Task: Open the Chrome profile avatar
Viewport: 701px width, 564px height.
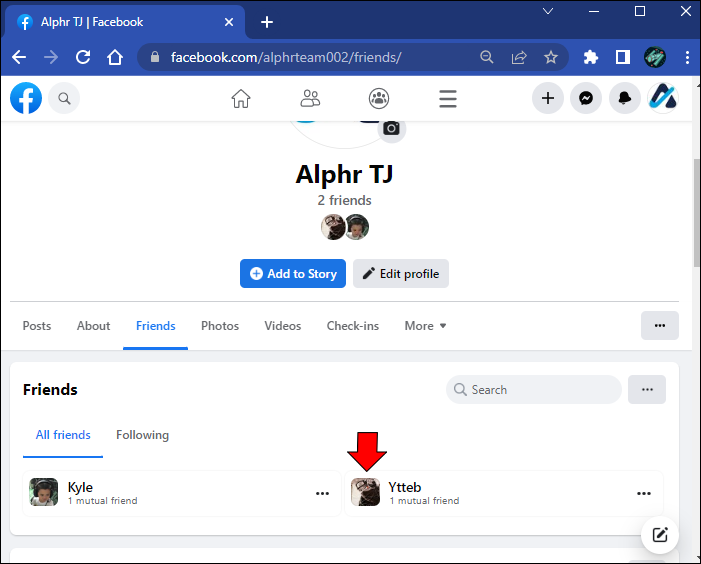Action: click(655, 57)
